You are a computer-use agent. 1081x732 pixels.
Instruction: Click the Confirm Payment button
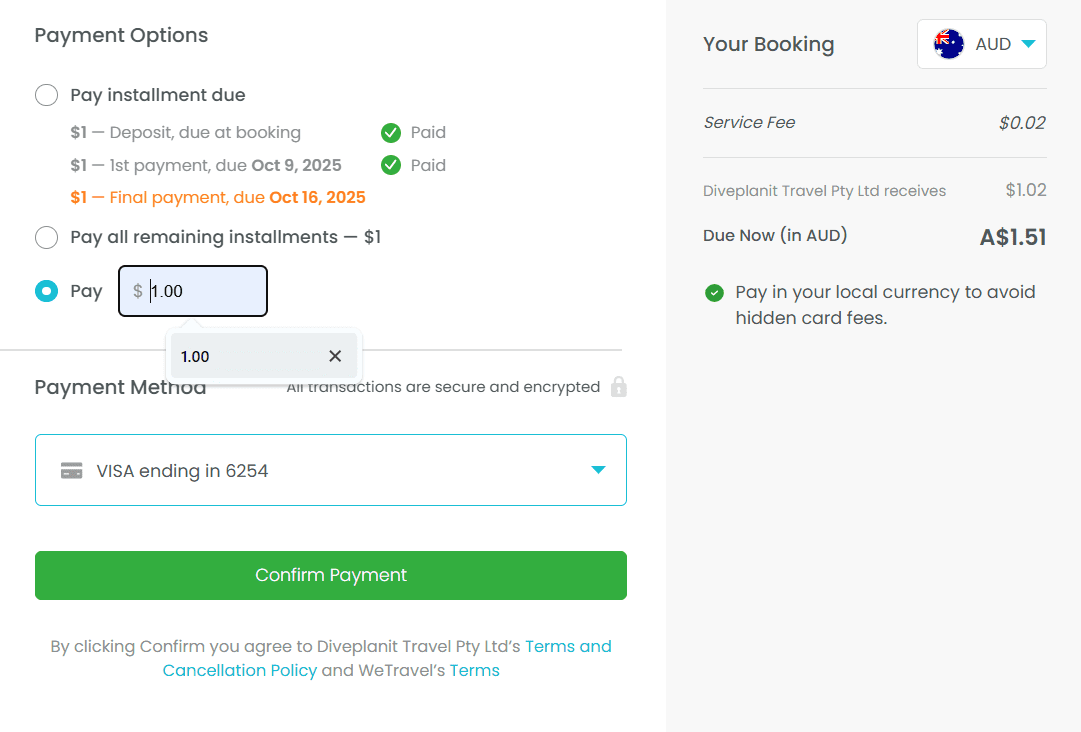click(330, 575)
